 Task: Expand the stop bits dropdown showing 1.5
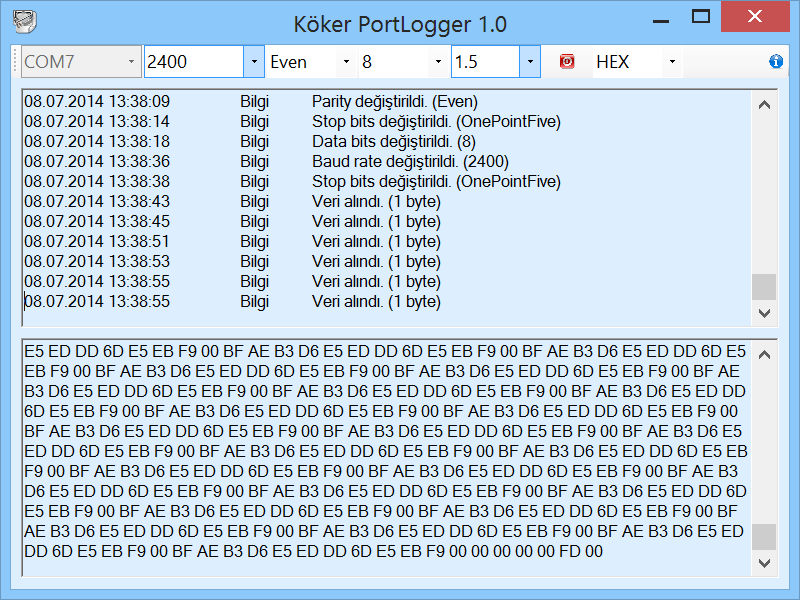[528, 61]
